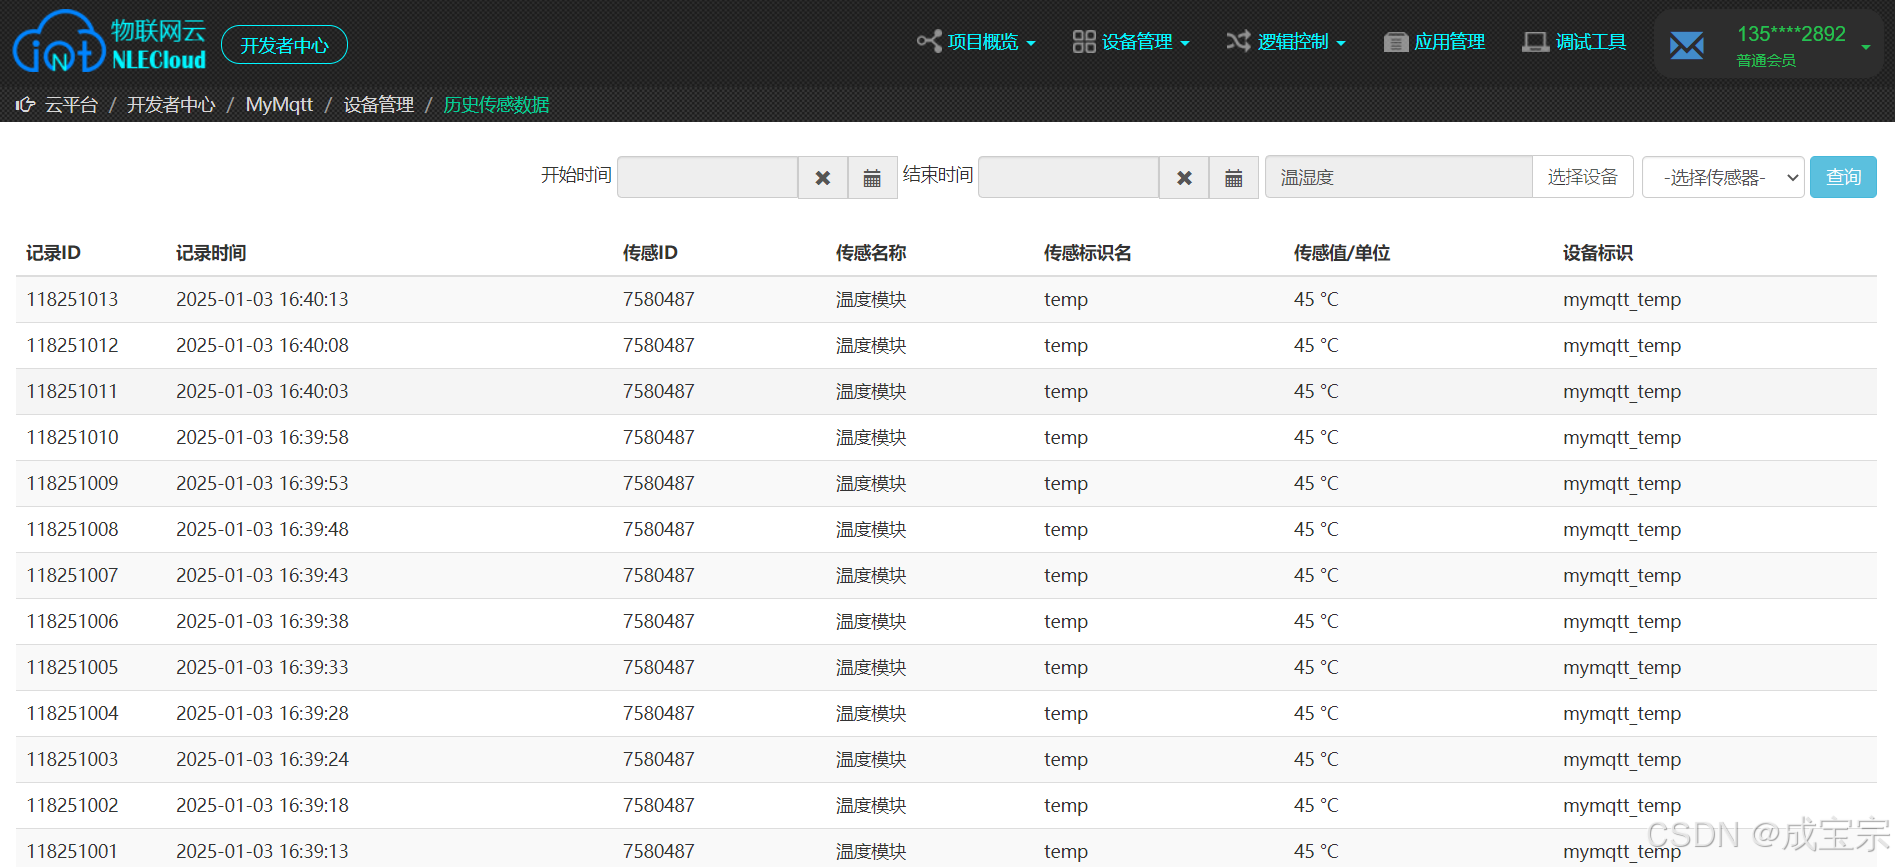Click the 传感名称 column header
Screen dimensions: 1895x867
pos(871,253)
